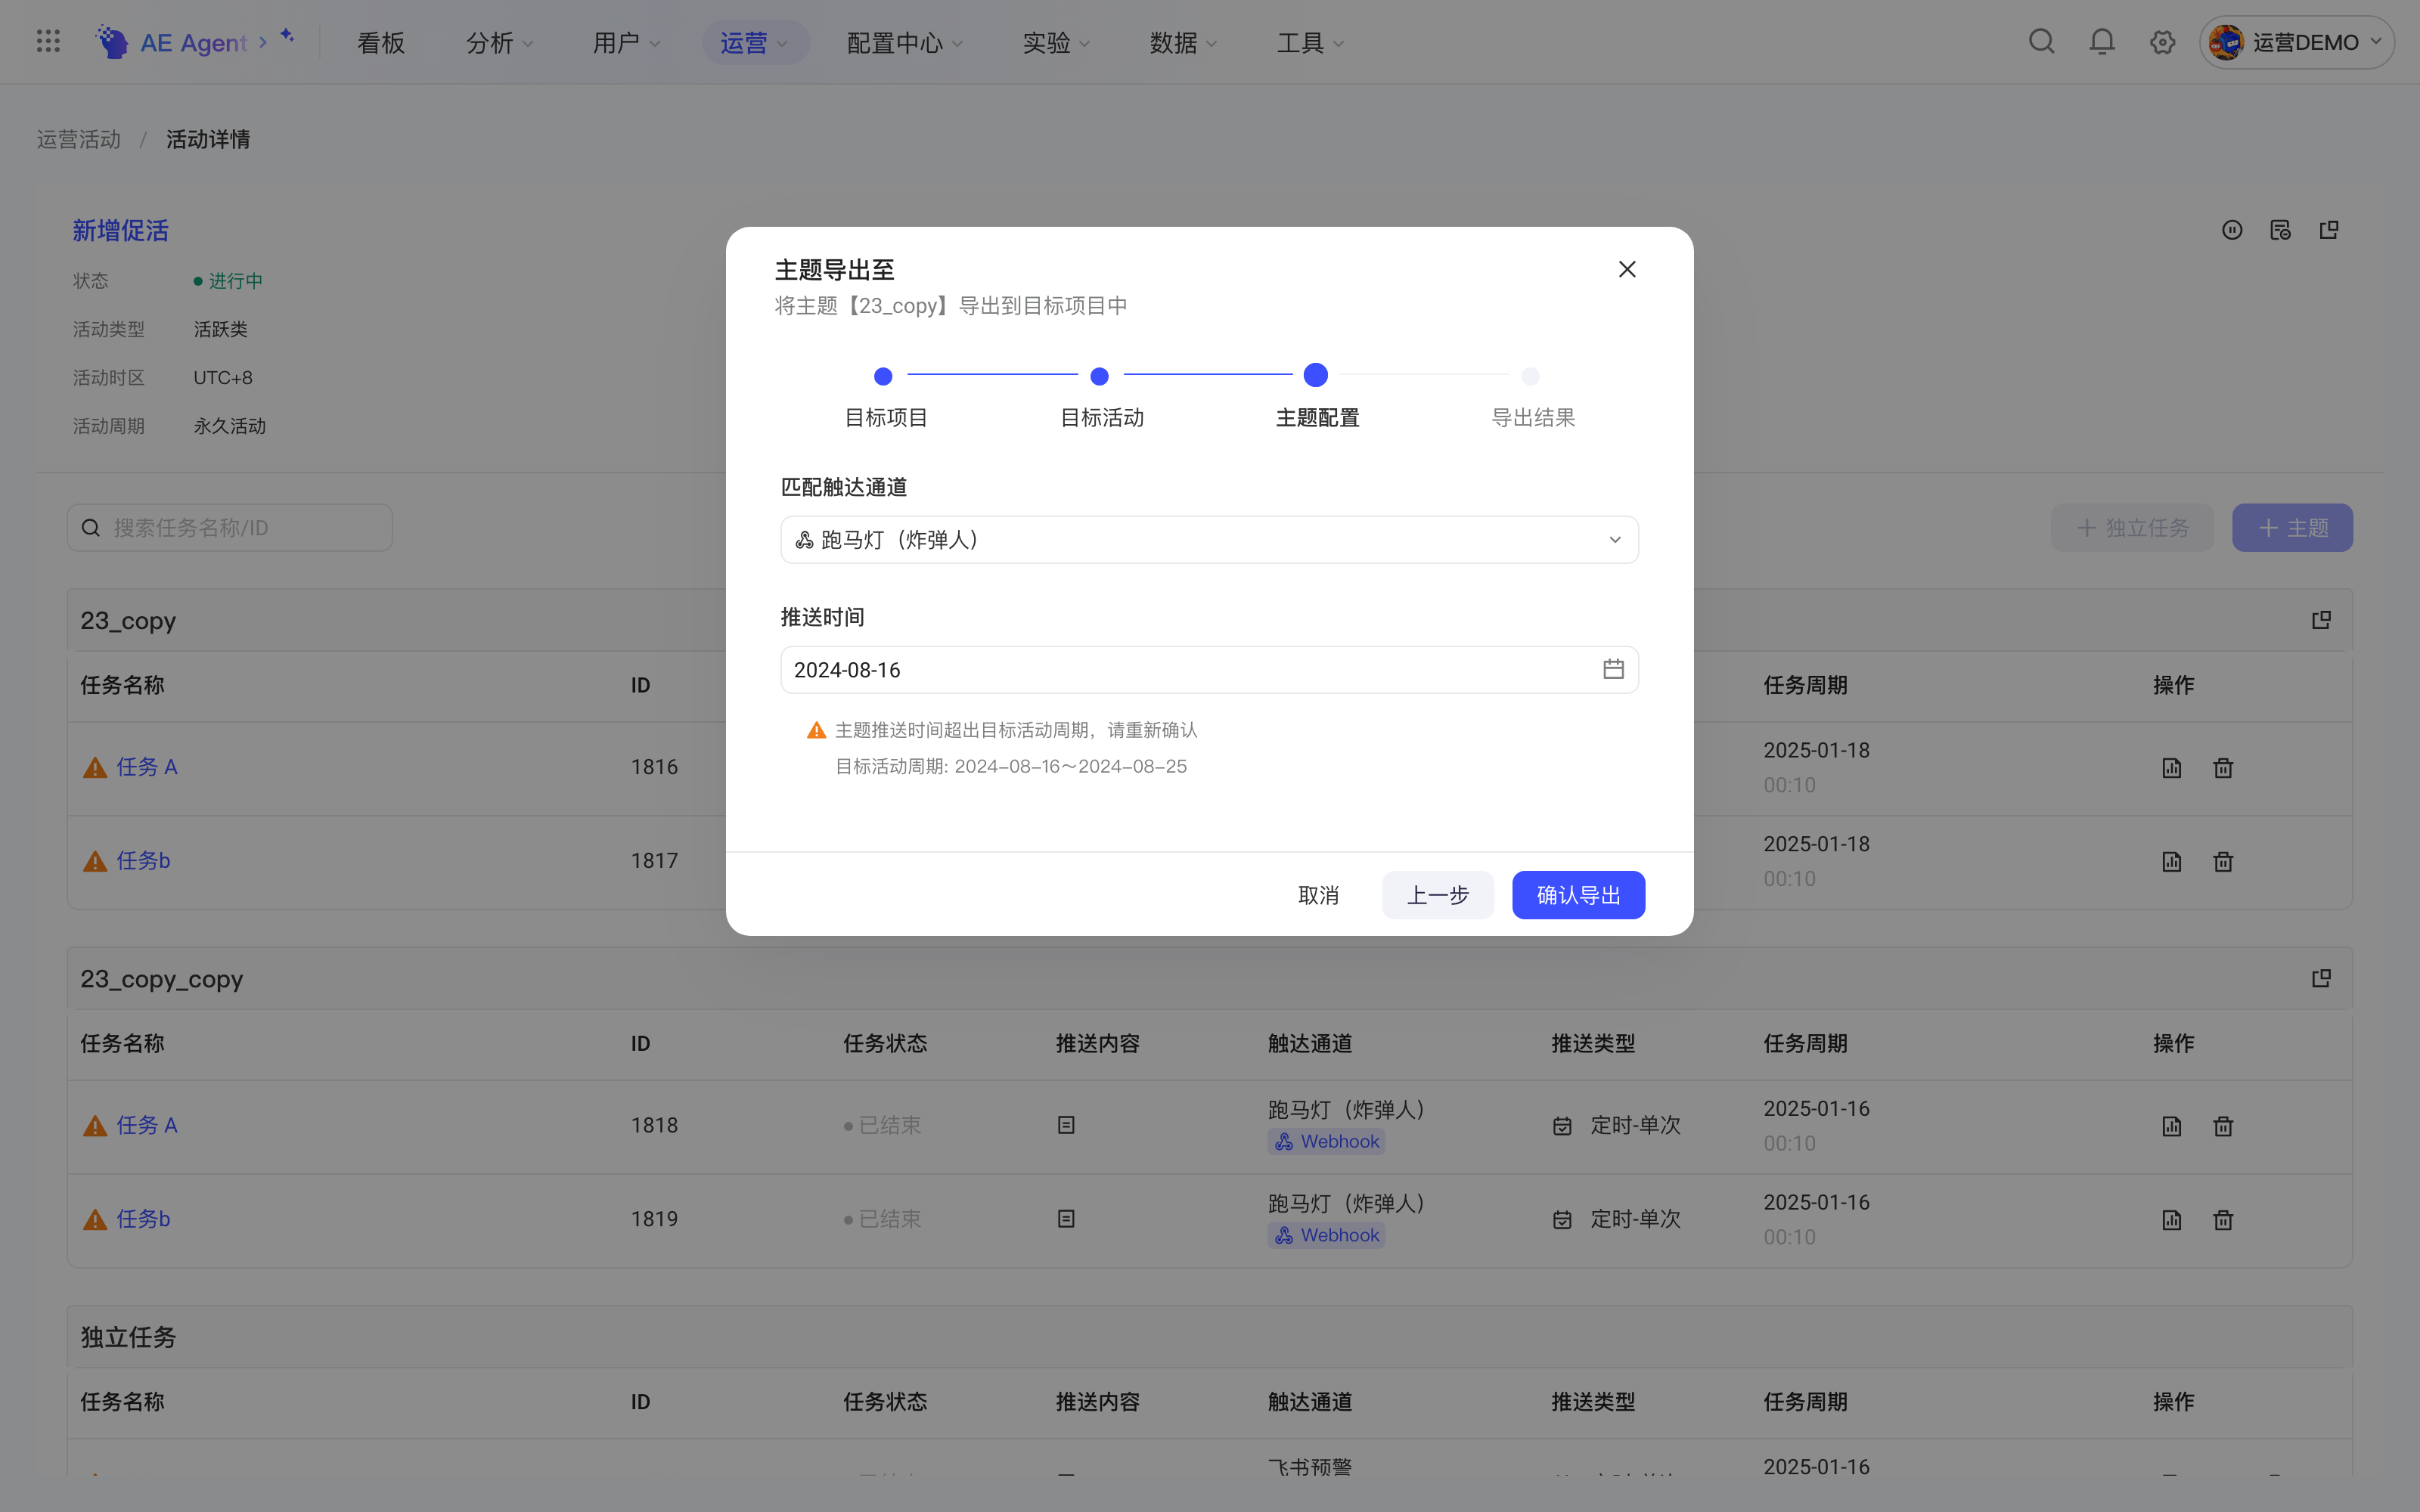Expand the 配置中心 navigation menu
Image resolution: width=2420 pixels, height=1512 pixels.
coord(904,43)
